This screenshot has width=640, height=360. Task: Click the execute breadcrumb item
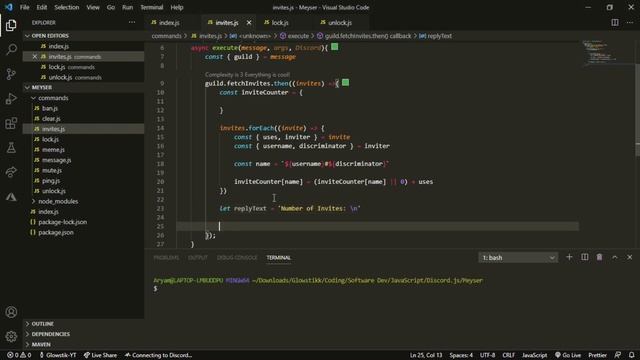click(x=294, y=36)
